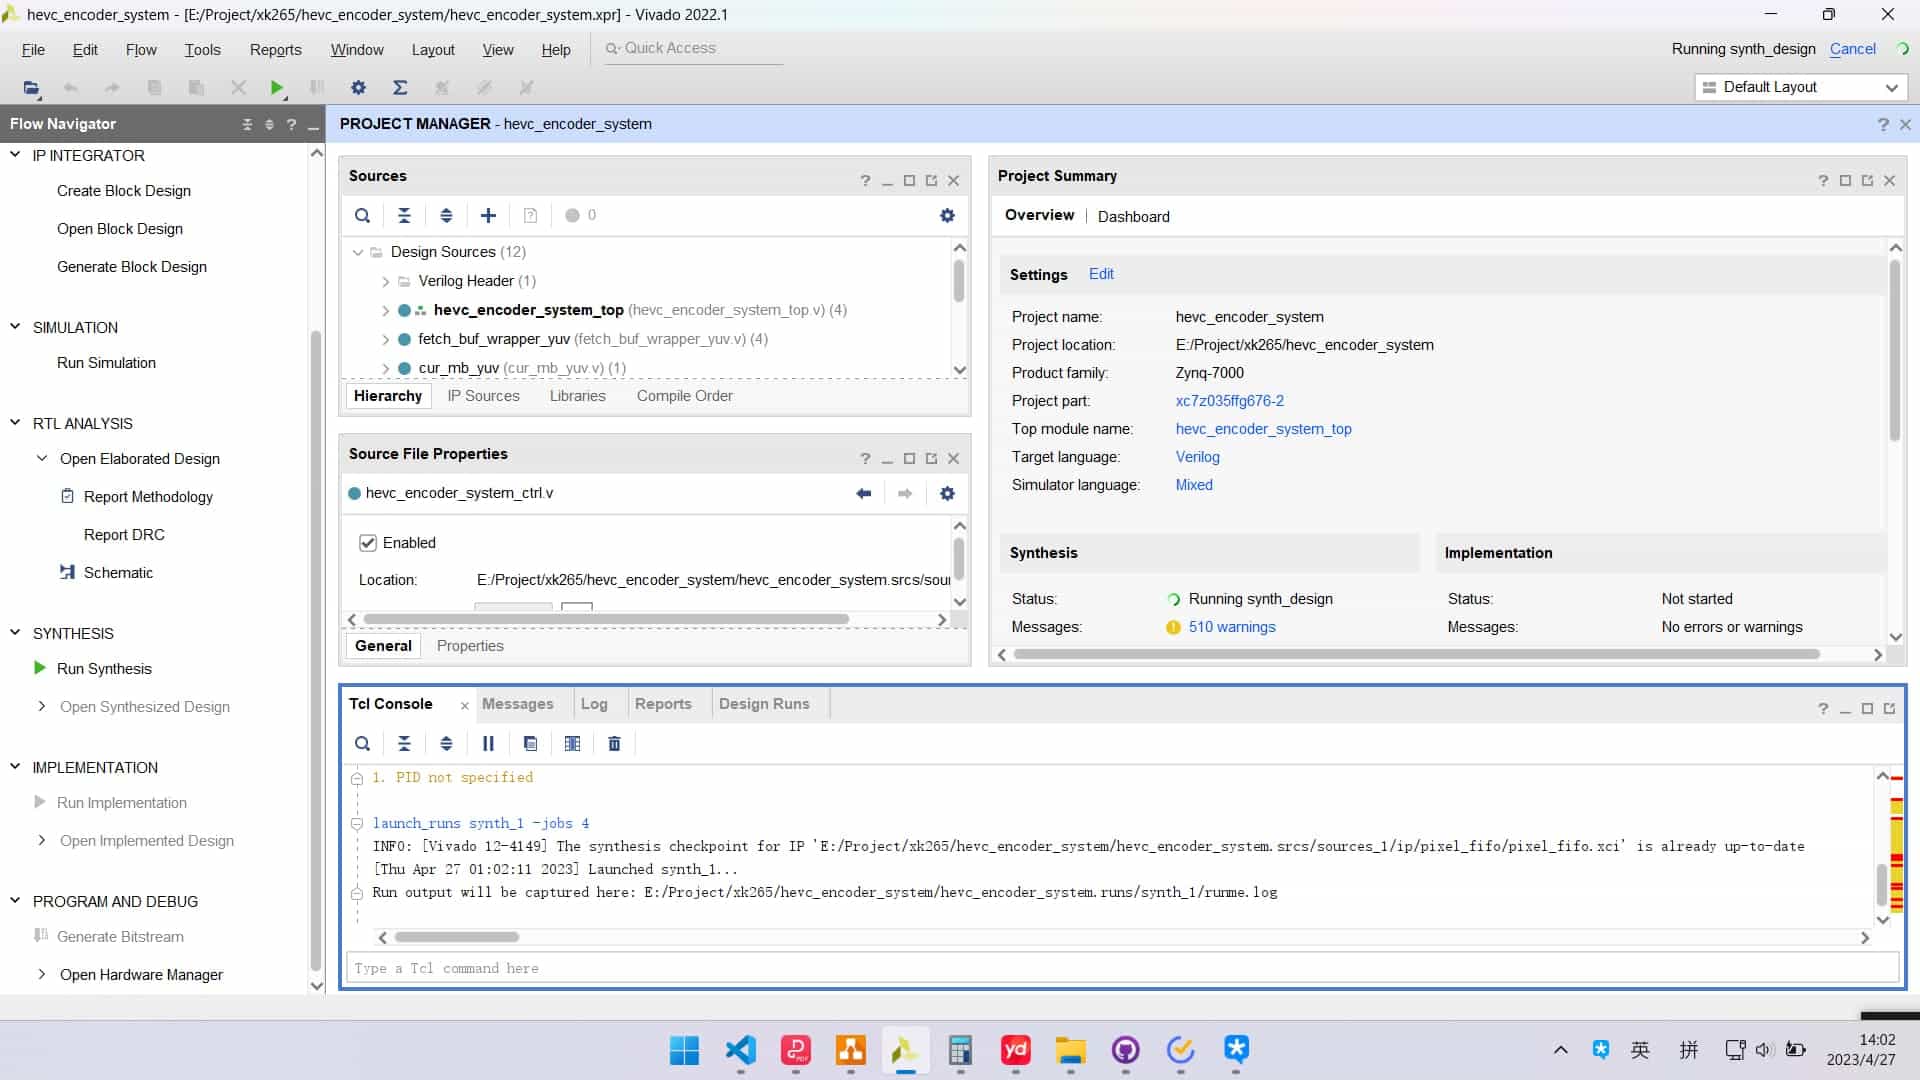Expand Open Hardware Manager
Viewport: 1920px width, 1080px height.
(x=42, y=975)
